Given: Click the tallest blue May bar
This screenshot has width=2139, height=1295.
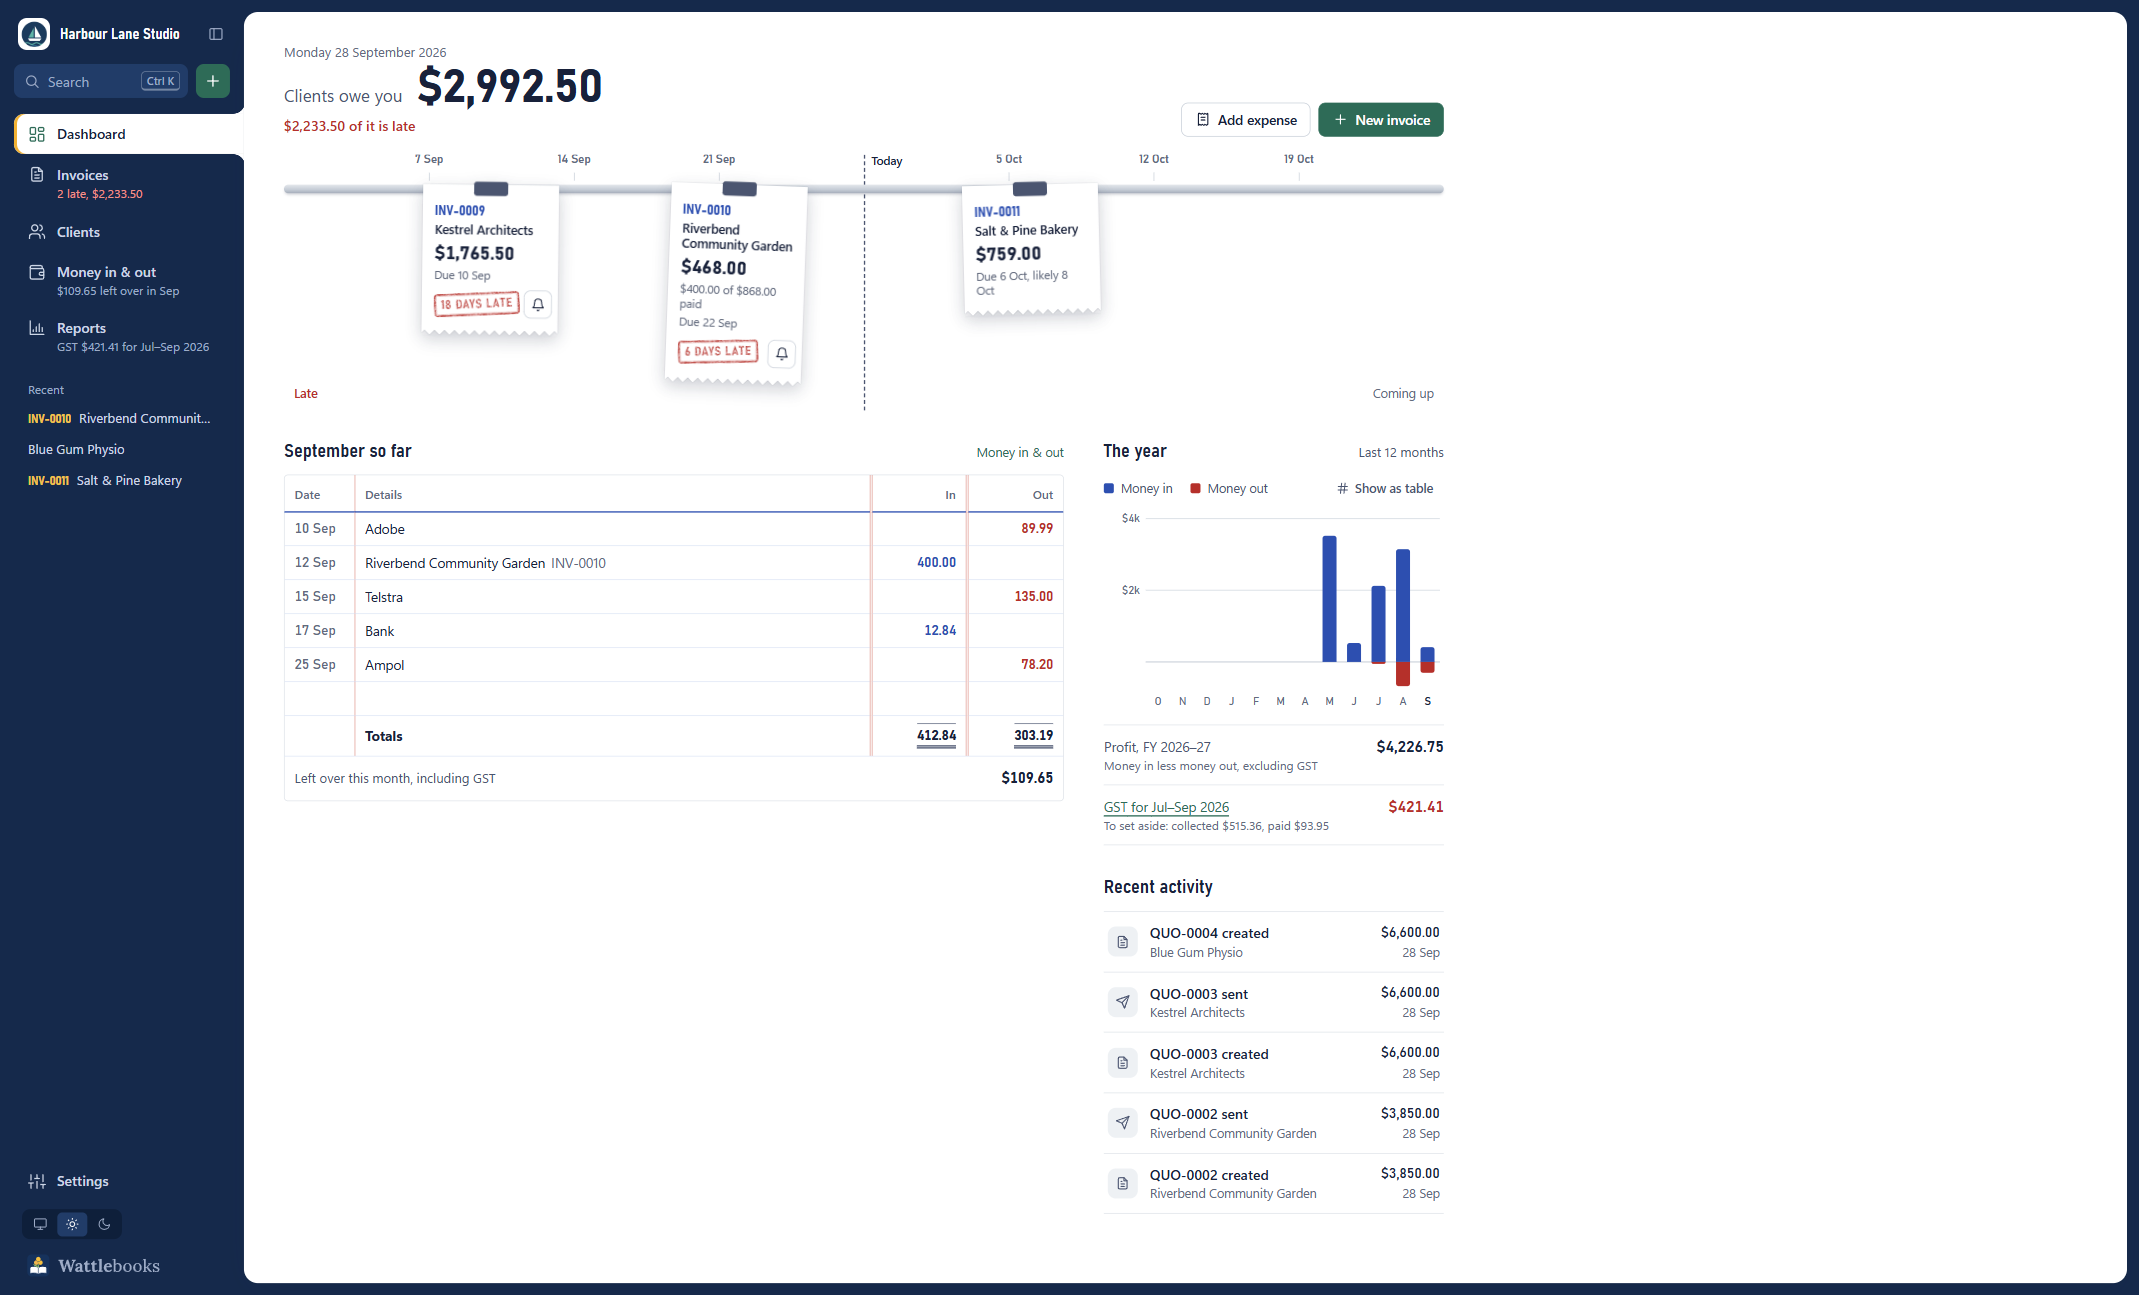Looking at the screenshot, I should (1329, 599).
